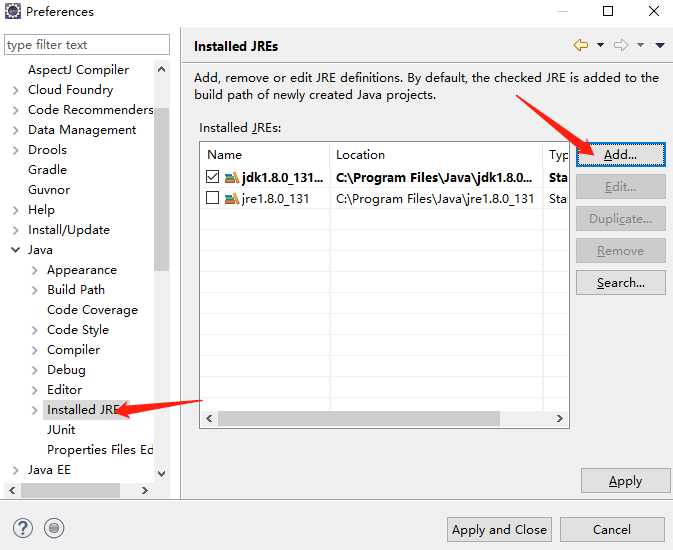Click tree horizontal scrollbar left arrow
The image size is (673, 550).
[x=12, y=490]
